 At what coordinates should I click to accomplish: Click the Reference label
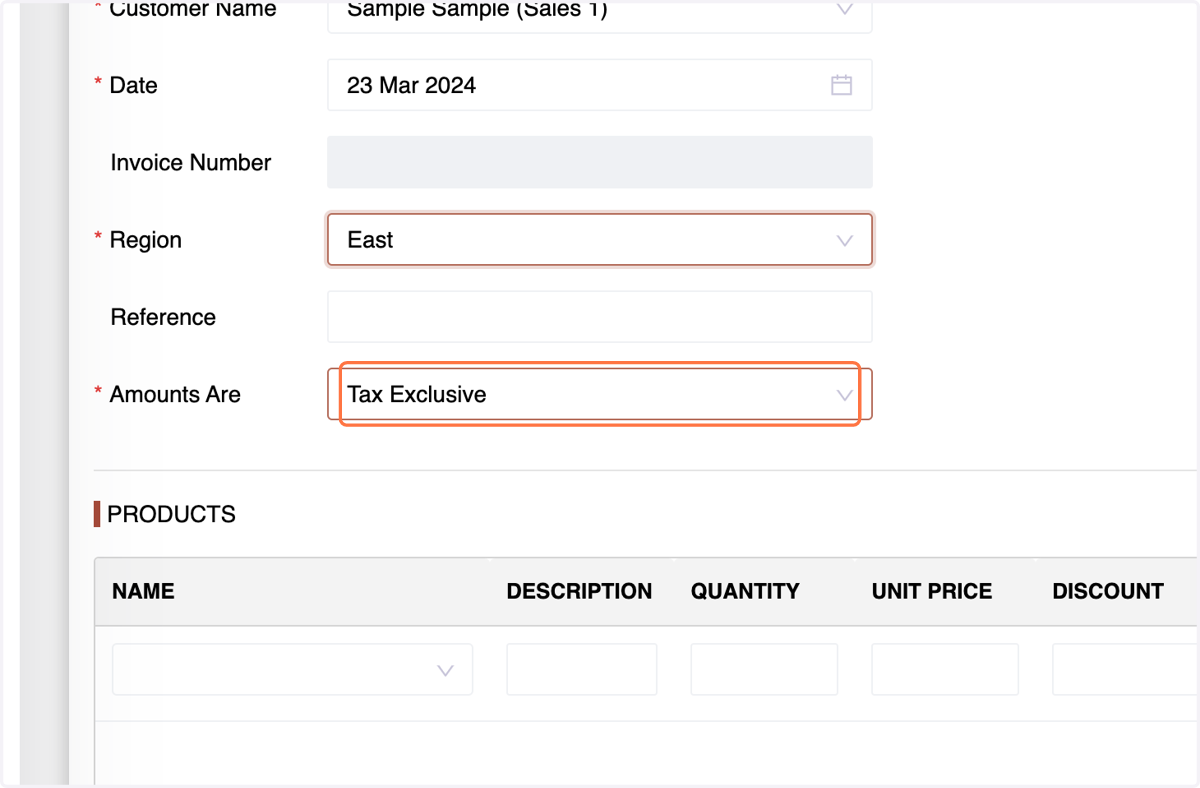[163, 317]
